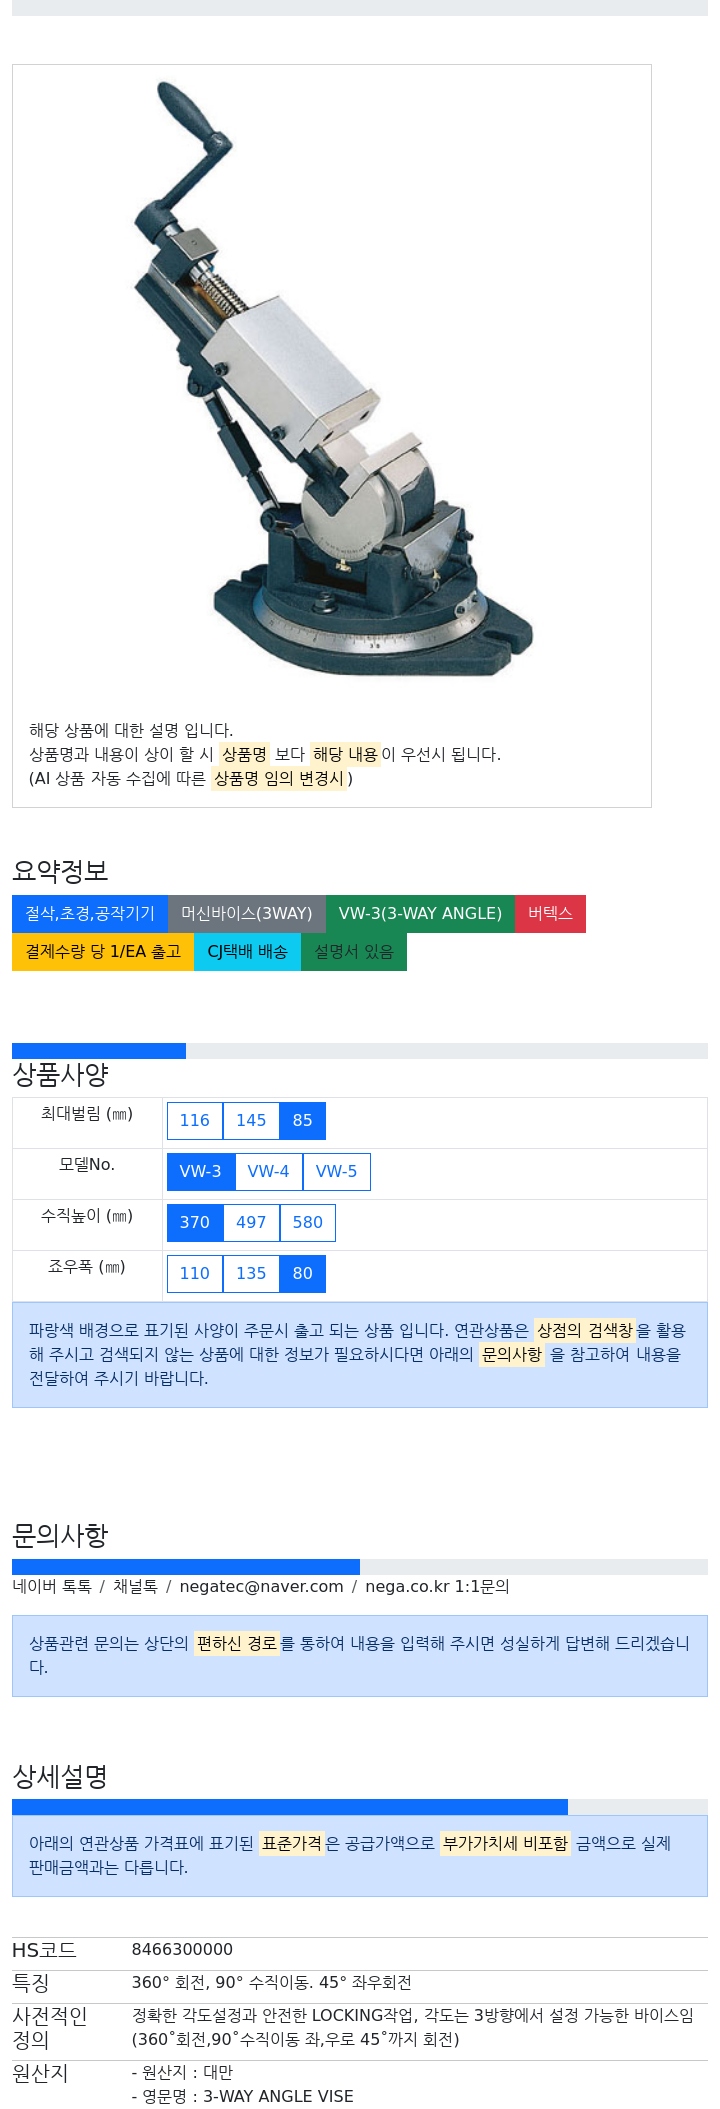This screenshot has width=720, height=2109.
Task: Choose 135 for 죠우폭
Action: pyautogui.click(x=251, y=1274)
